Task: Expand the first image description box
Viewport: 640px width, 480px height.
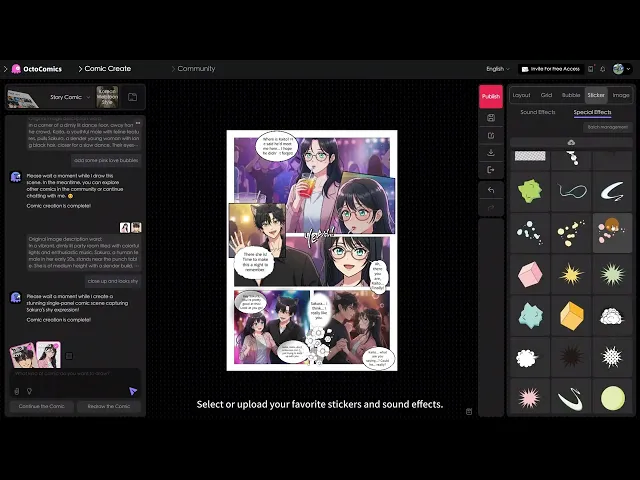Action: click(x=138, y=123)
